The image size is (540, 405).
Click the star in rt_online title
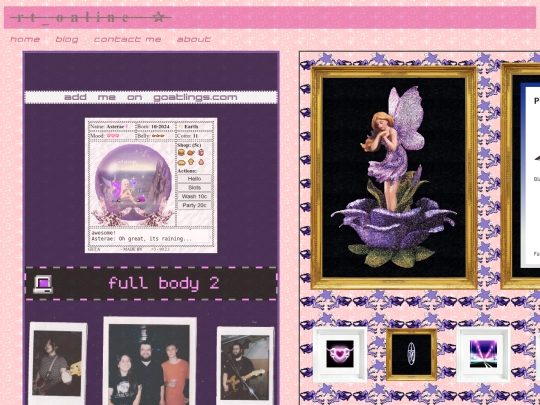[x=158, y=17]
